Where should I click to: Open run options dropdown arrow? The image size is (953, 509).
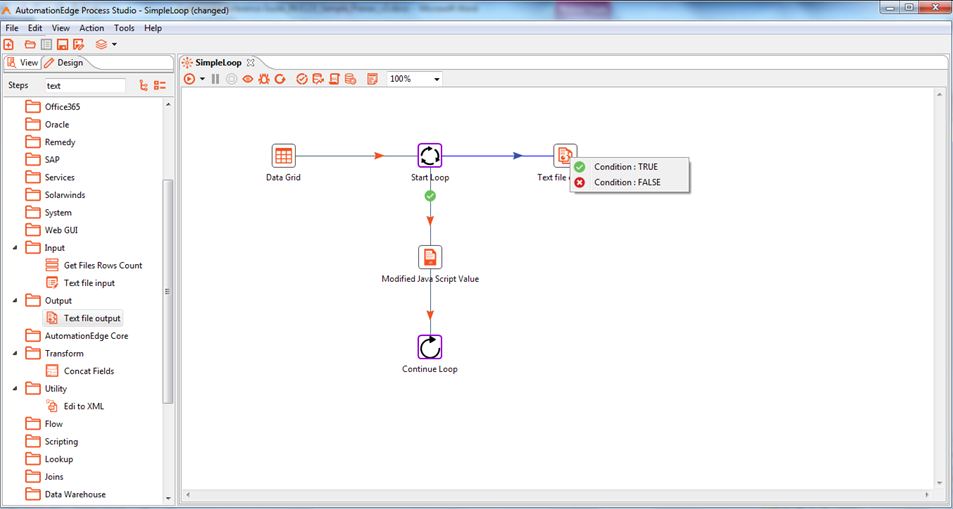coord(202,79)
